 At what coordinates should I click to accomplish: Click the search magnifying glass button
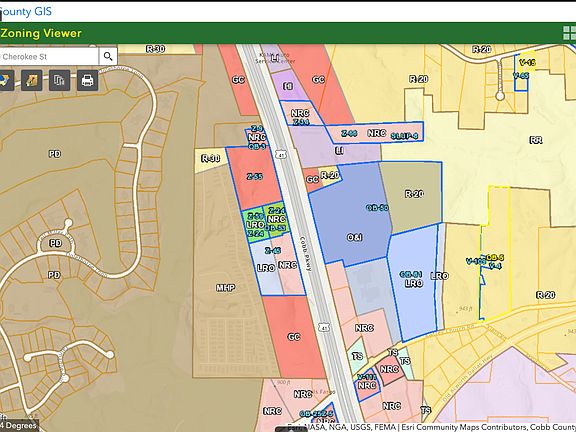coord(108,57)
